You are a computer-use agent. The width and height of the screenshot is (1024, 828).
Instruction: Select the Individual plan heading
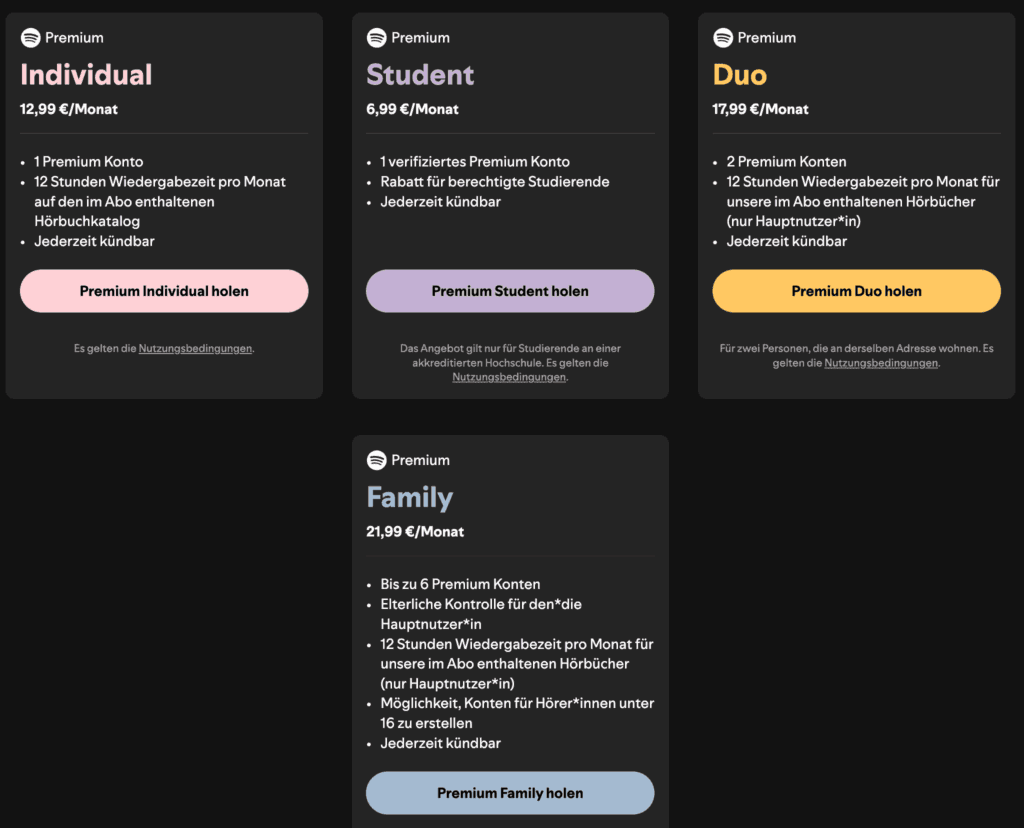coord(85,74)
